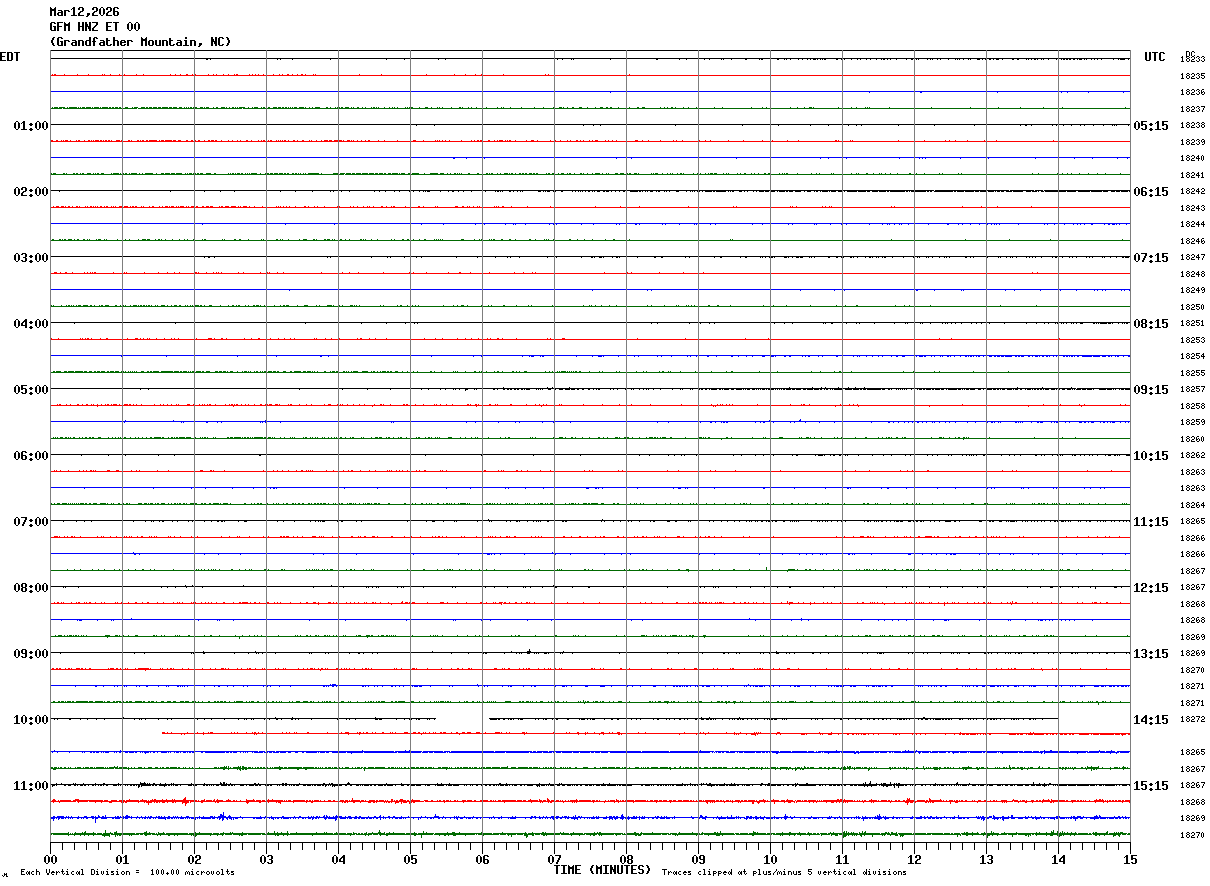
Task: Select the 09:15 UTC time label
Action: (x=1150, y=390)
